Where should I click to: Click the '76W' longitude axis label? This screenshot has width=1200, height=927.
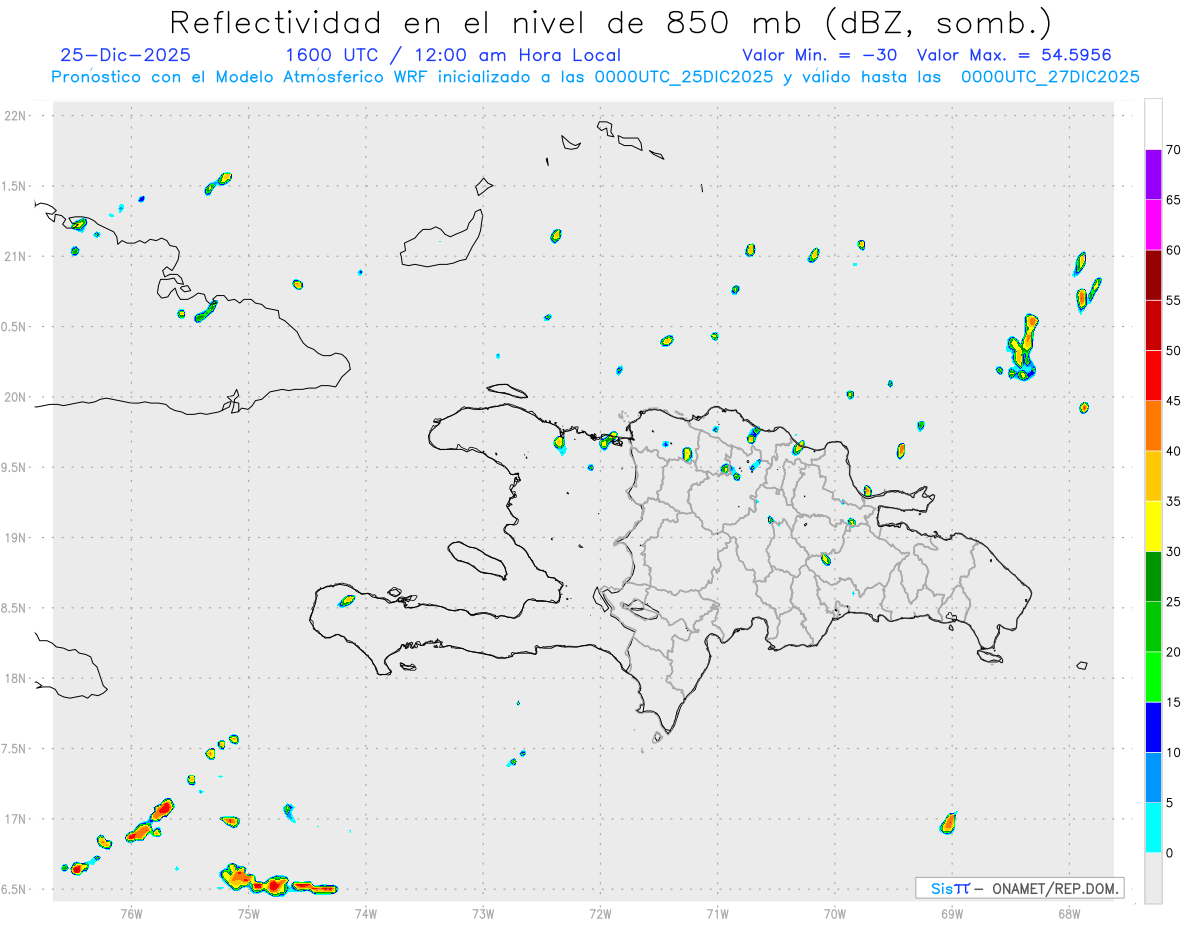click(x=131, y=913)
